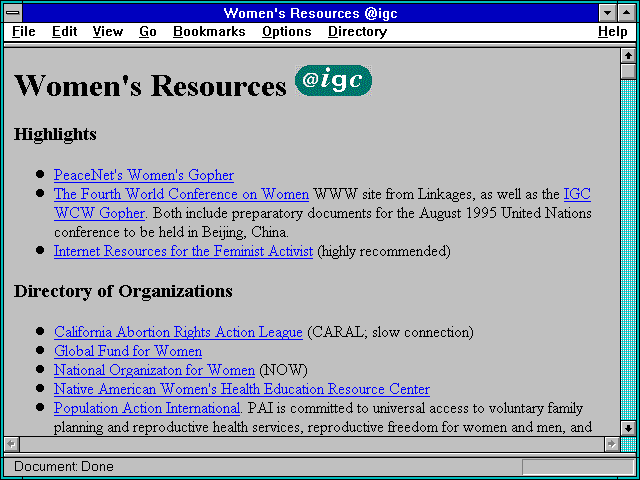Click the progress bar in status bar
640x480 pixels.
tap(578, 467)
